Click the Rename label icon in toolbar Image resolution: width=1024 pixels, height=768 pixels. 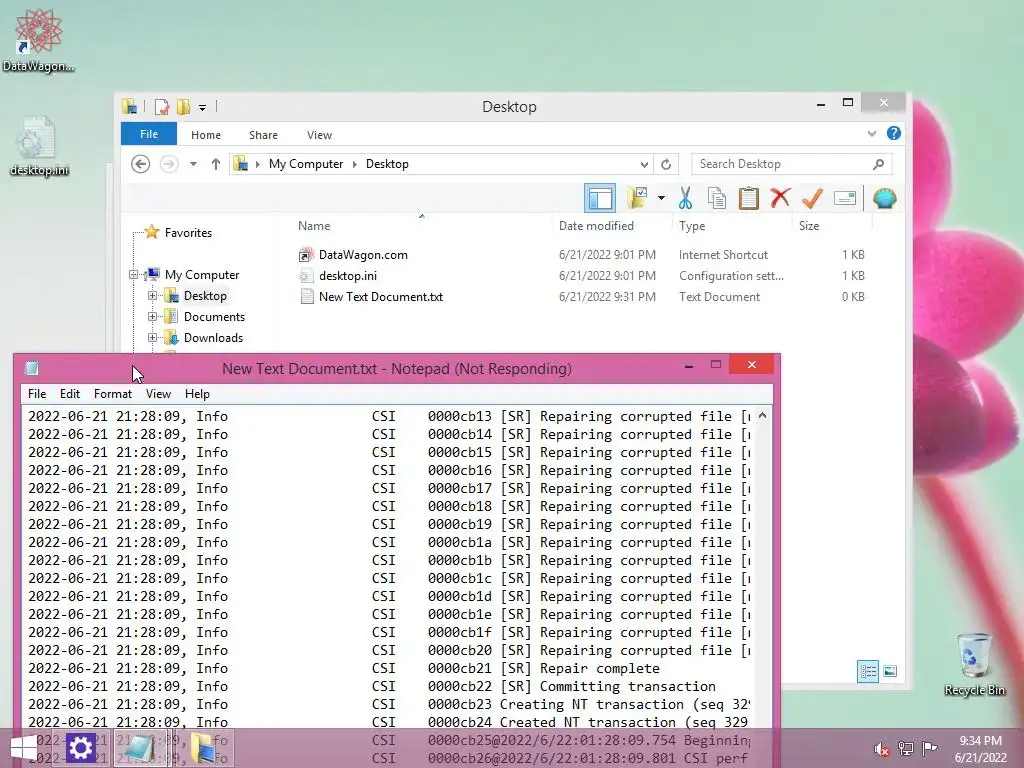coord(844,198)
